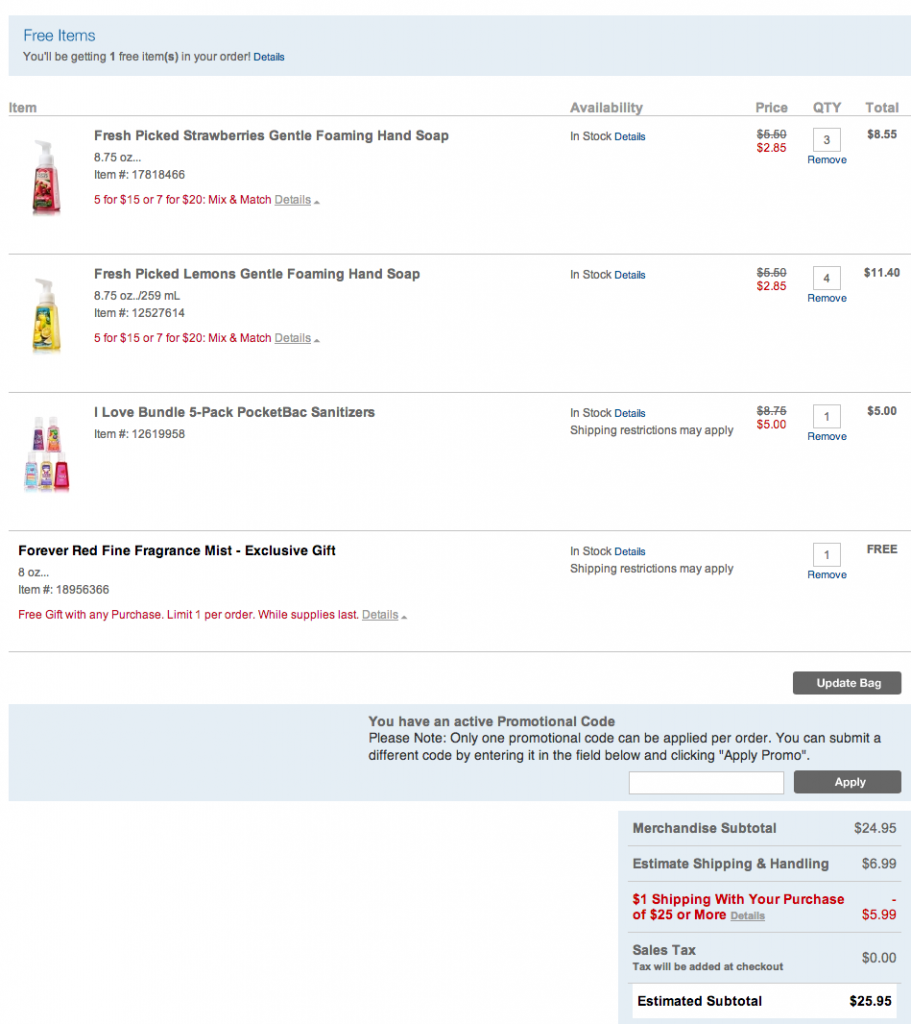Remove the Fresh Picked Lemons hand soap
911x1024 pixels.
click(826, 296)
